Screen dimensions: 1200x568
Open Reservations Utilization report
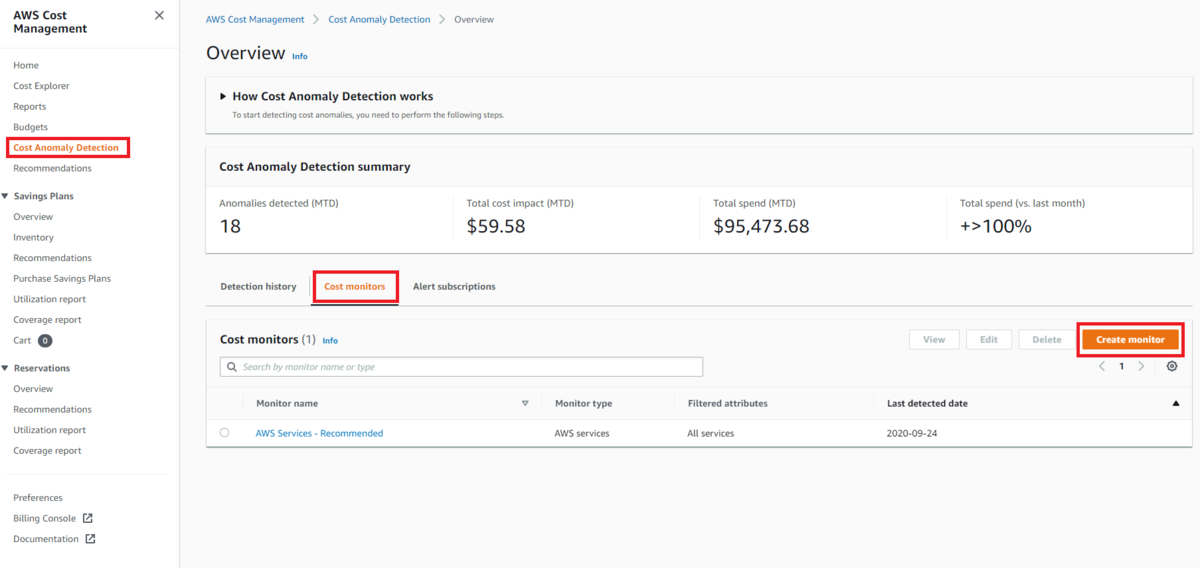click(49, 430)
